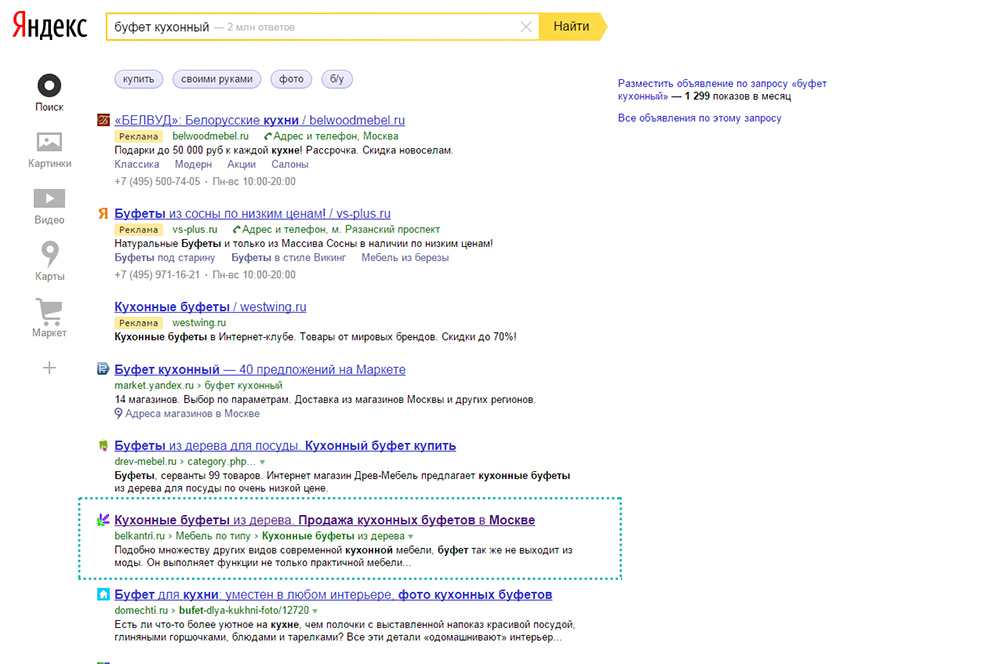Click the drev-mebel.ru favicon
Viewport: 1000px width, 664px height.
coord(103,445)
